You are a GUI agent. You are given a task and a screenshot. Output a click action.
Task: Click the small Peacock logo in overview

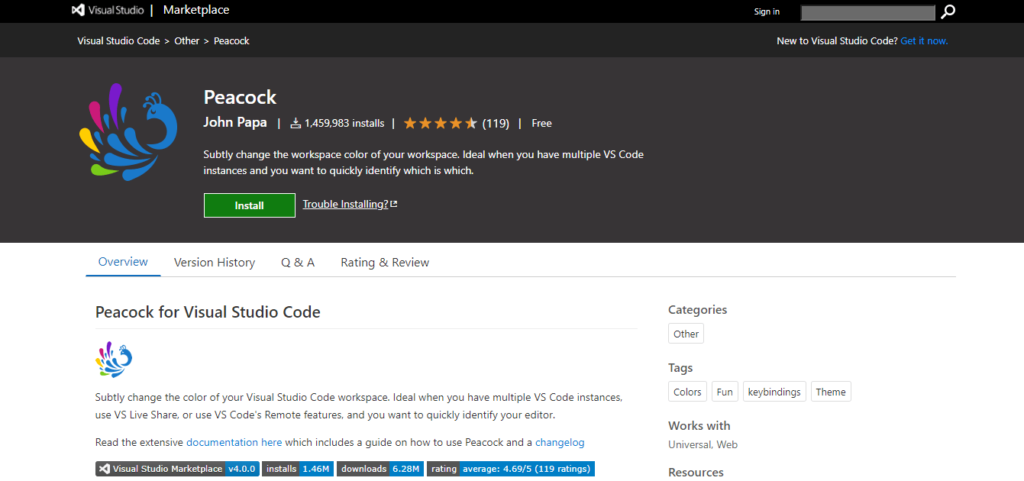tap(114, 358)
